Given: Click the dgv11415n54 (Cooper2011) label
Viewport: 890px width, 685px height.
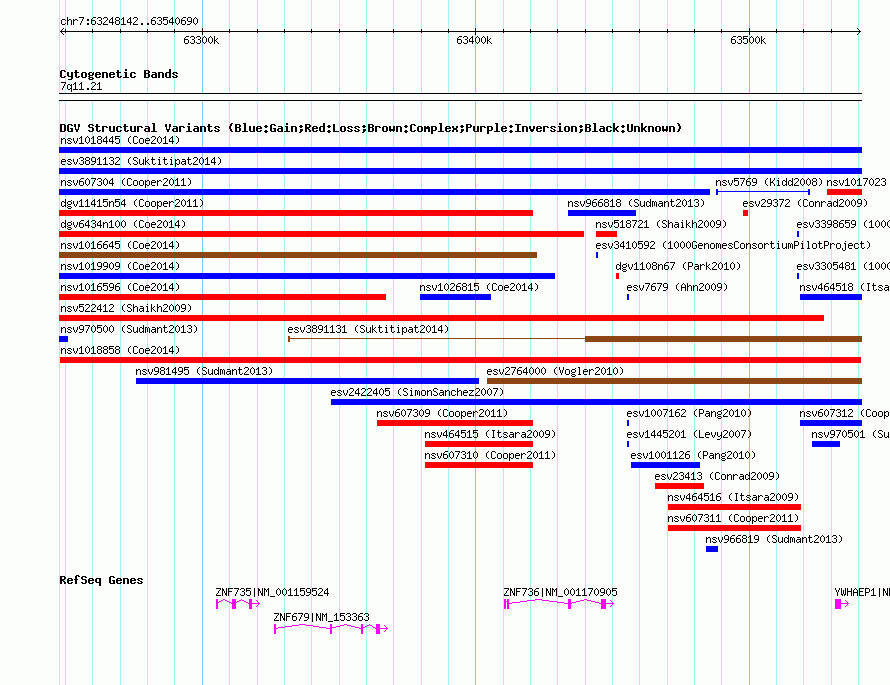Looking at the screenshot, I should [x=132, y=203].
